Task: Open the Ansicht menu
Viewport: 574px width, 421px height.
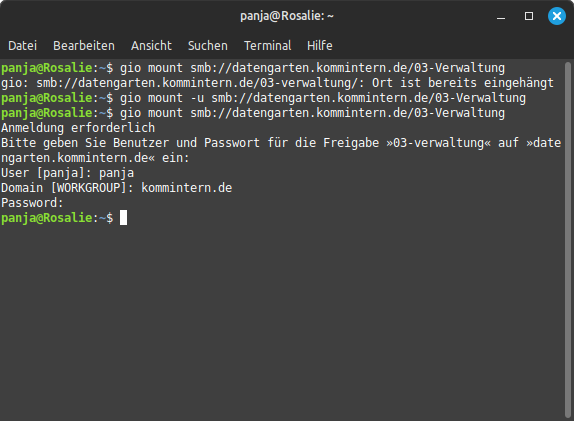Action: (151, 46)
